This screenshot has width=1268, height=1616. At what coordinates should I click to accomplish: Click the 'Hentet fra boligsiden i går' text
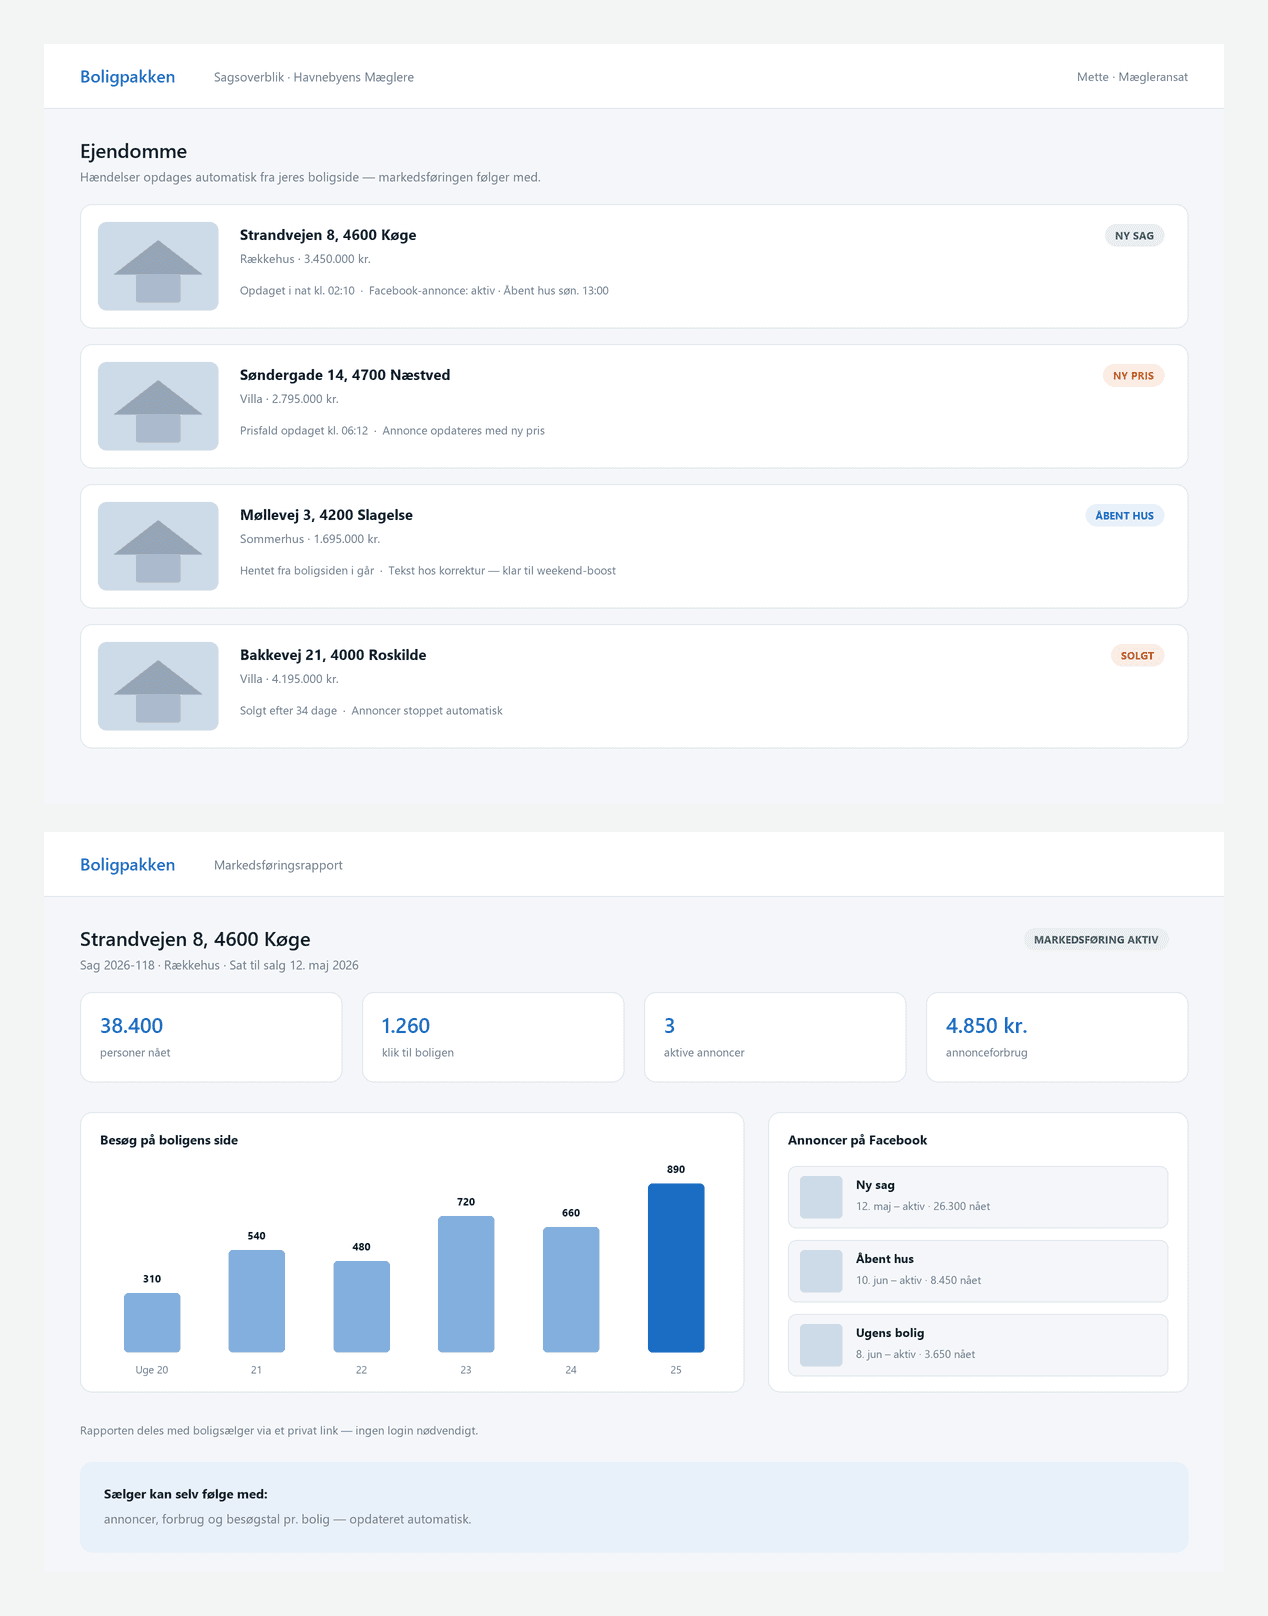point(307,571)
